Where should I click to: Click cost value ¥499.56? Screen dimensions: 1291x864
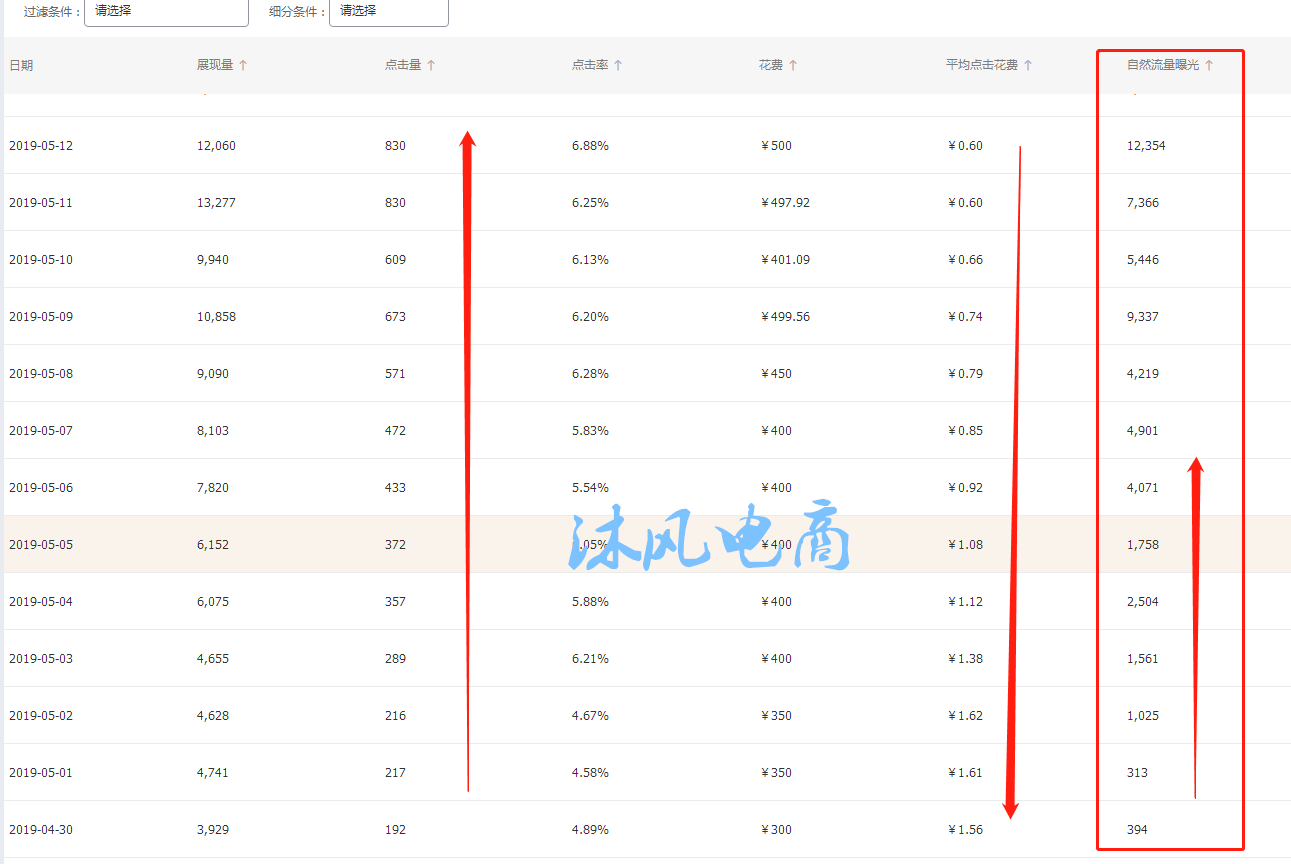click(x=785, y=317)
